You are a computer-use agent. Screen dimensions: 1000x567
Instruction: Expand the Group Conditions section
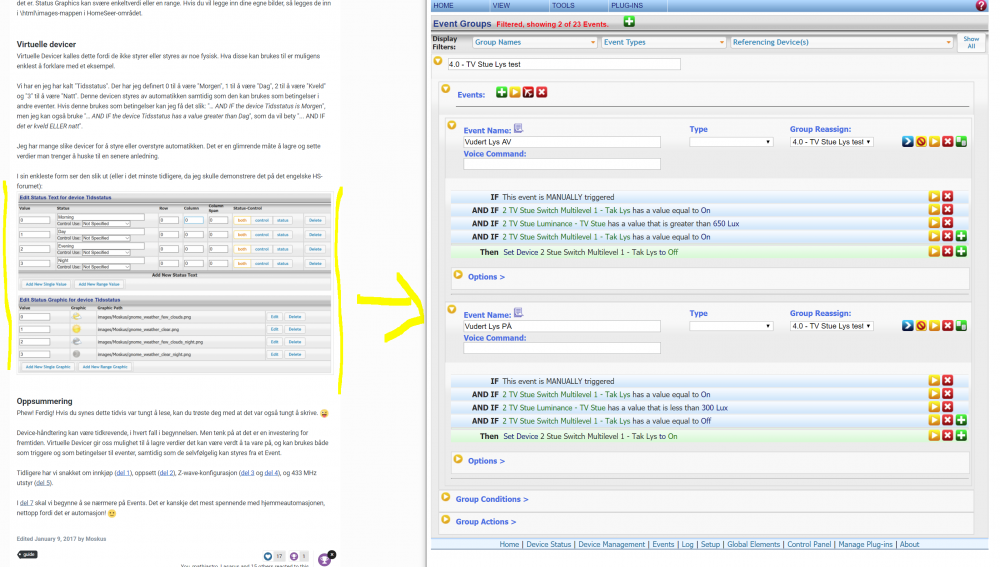pos(491,499)
